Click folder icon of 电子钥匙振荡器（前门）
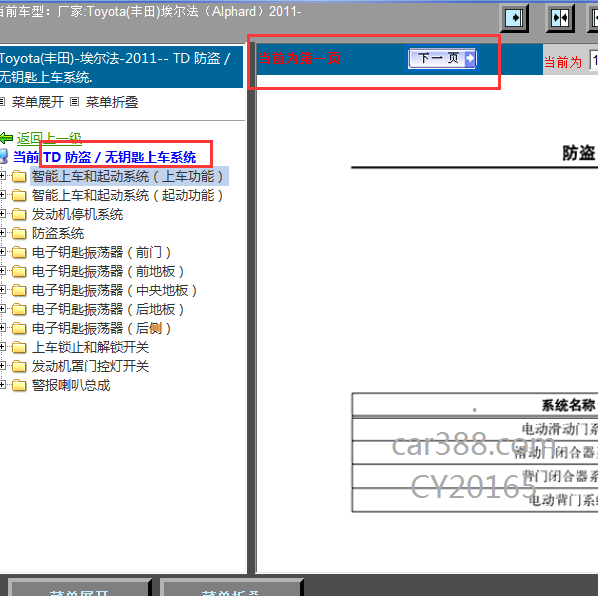Screen dimensions: 598x596 coord(19,252)
